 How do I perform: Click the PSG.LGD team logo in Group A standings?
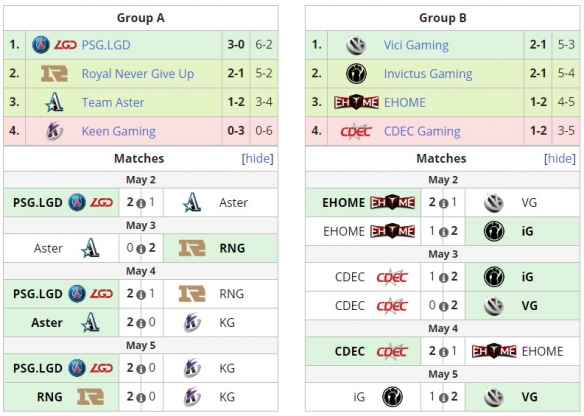click(x=54, y=45)
